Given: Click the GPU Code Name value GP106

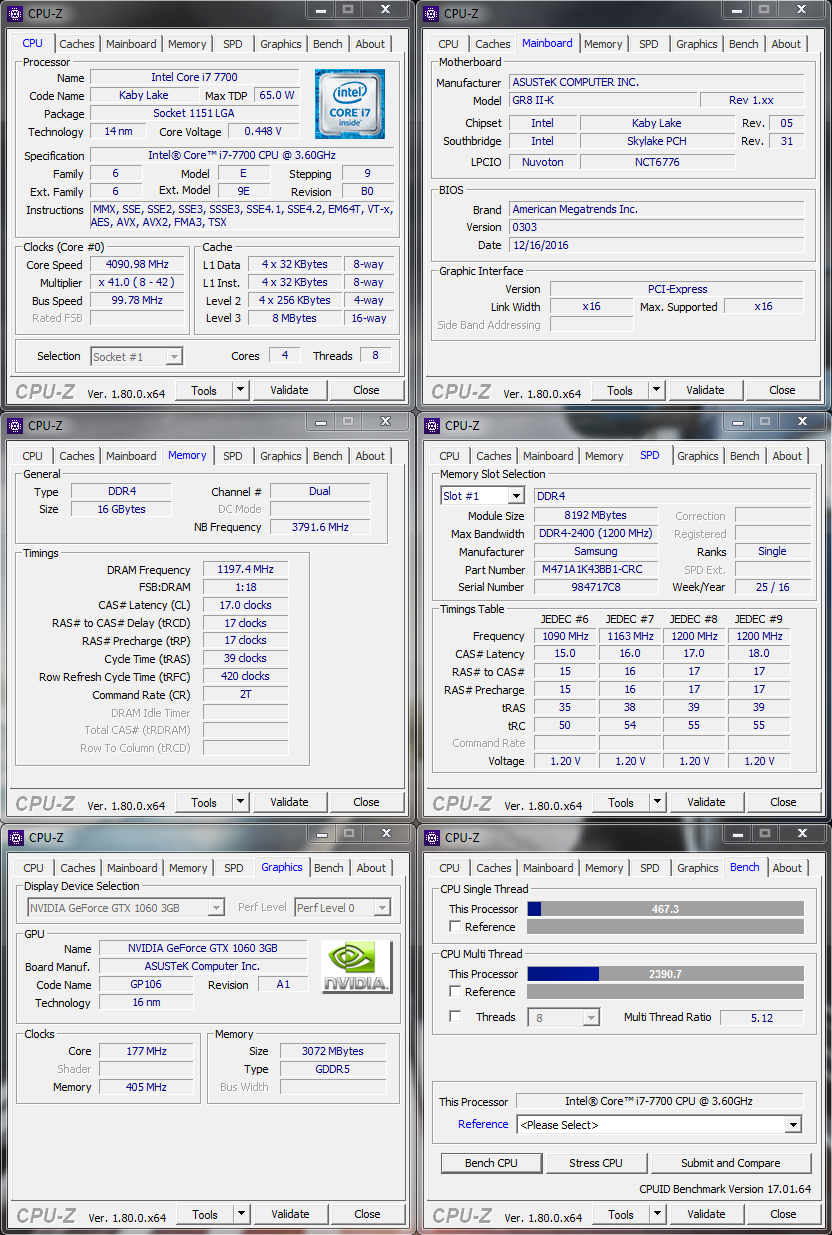Looking at the screenshot, I should (x=146, y=984).
